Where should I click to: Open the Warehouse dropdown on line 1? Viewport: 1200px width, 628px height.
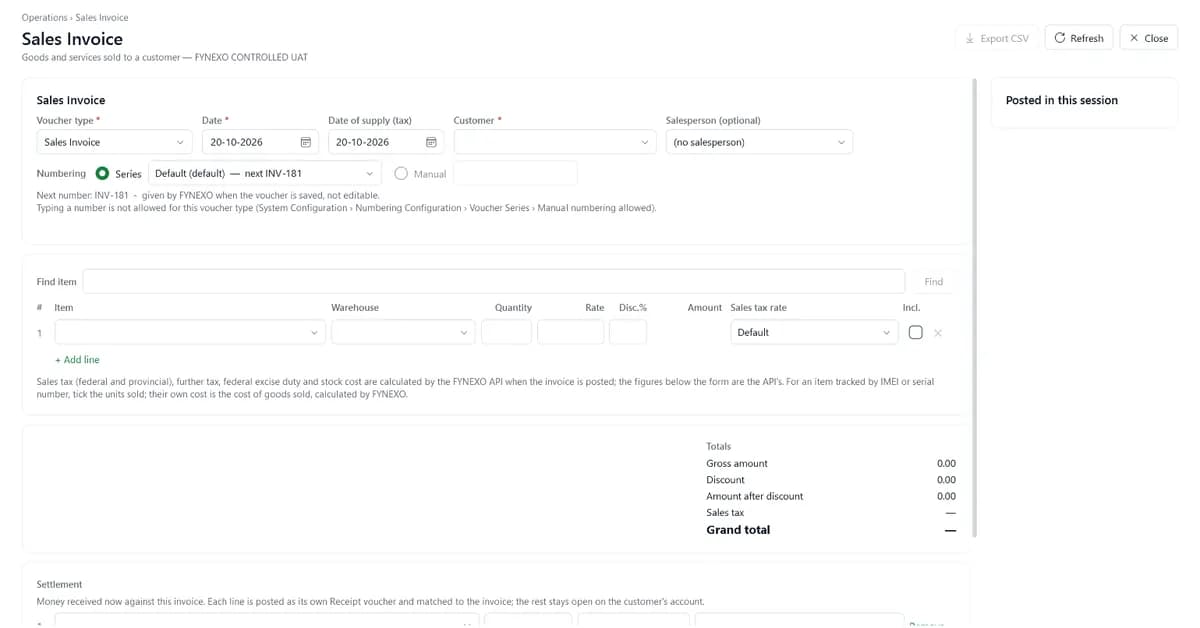[403, 332]
